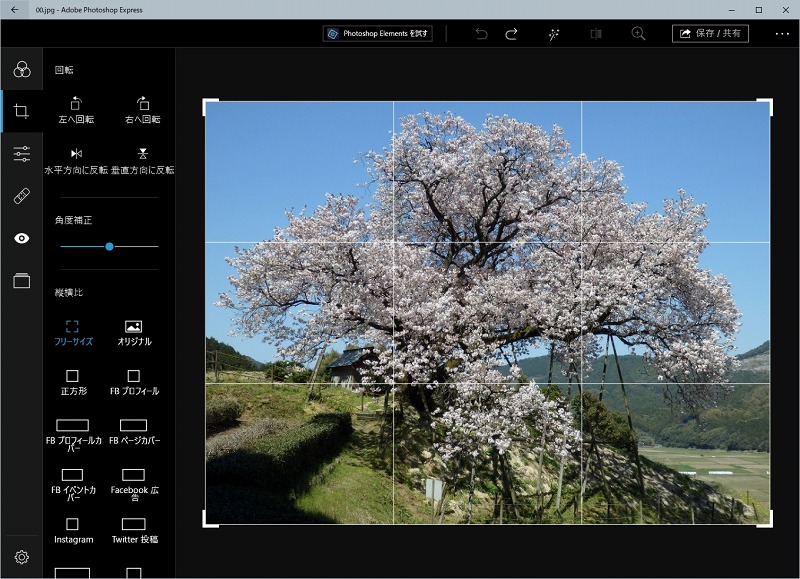Click the 角度補正 straighten slider handle
The height and width of the screenshot is (579, 800).
tap(109, 246)
